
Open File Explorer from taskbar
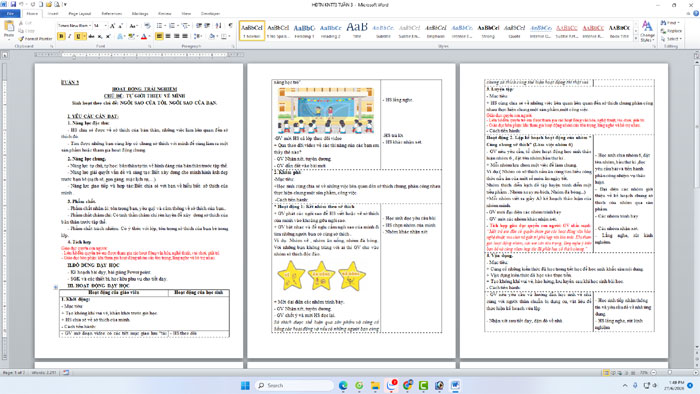tap(375, 386)
